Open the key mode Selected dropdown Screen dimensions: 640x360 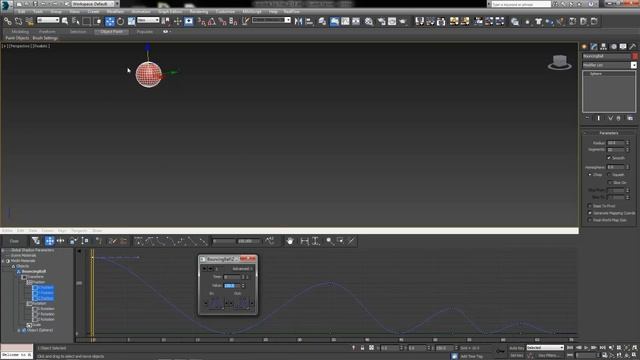click(545, 348)
